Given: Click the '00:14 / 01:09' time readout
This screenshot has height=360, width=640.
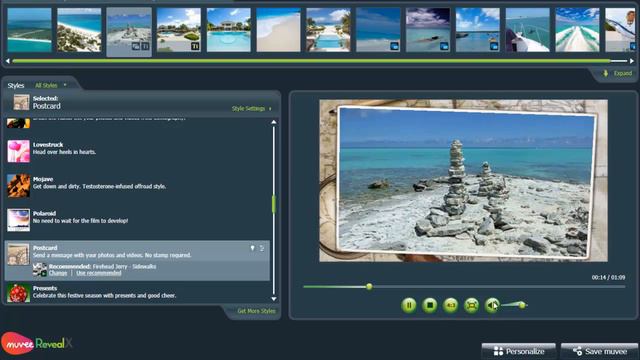Looking at the screenshot, I should tap(608, 277).
